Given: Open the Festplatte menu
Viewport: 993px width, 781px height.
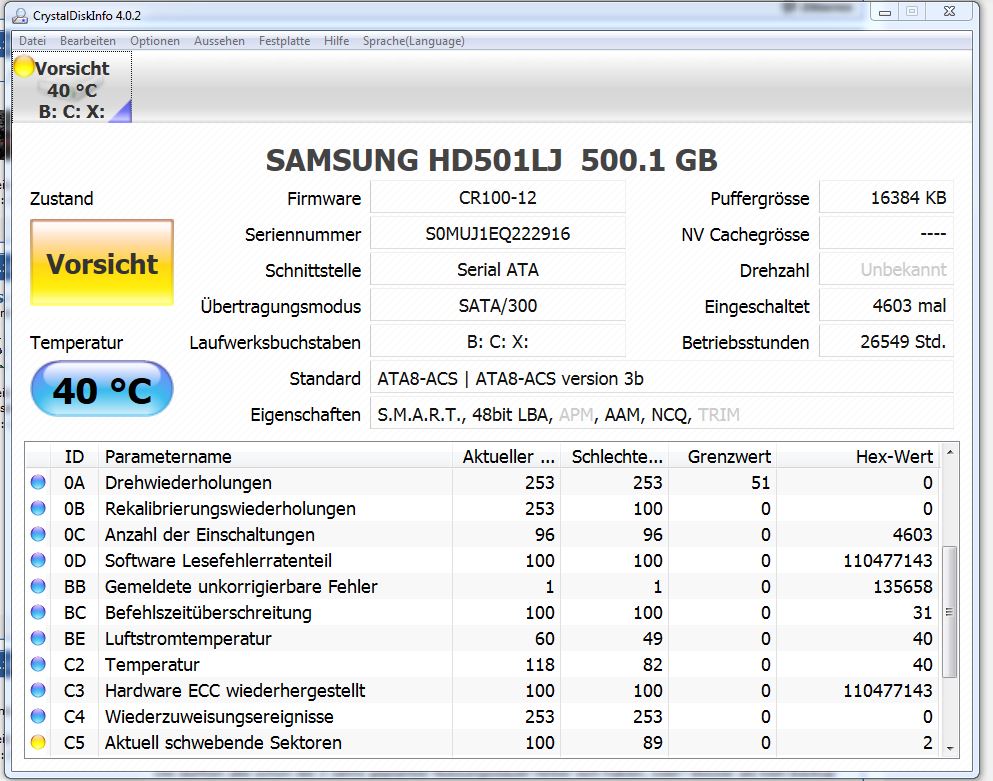Looking at the screenshot, I should coord(284,41).
